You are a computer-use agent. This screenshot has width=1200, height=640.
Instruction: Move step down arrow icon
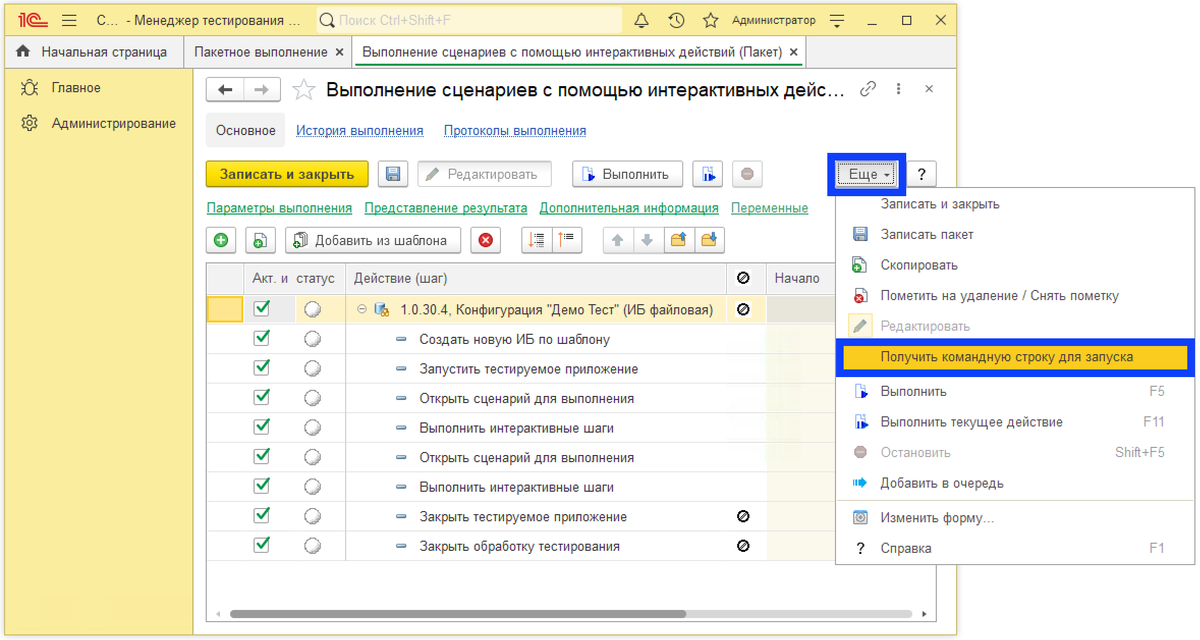pyautogui.click(x=647, y=240)
